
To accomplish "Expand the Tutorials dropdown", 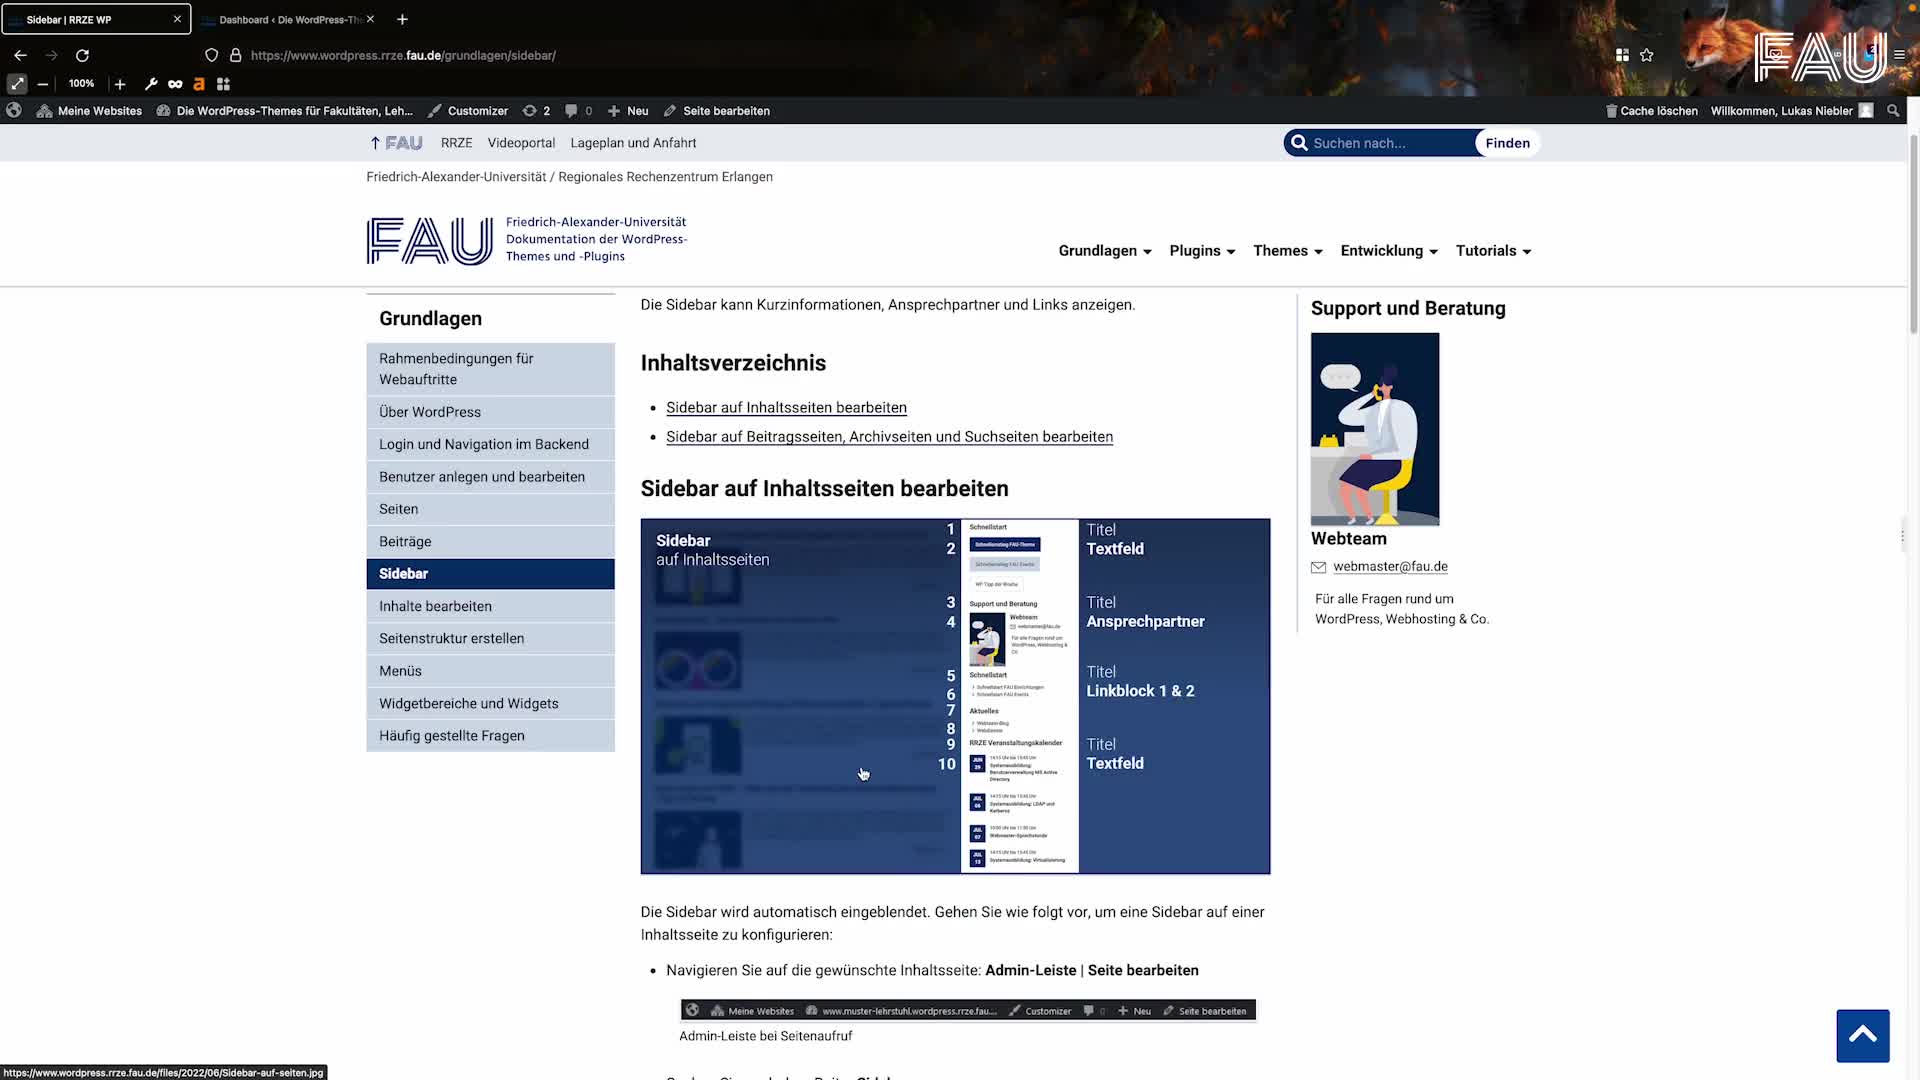I will 1492,251.
